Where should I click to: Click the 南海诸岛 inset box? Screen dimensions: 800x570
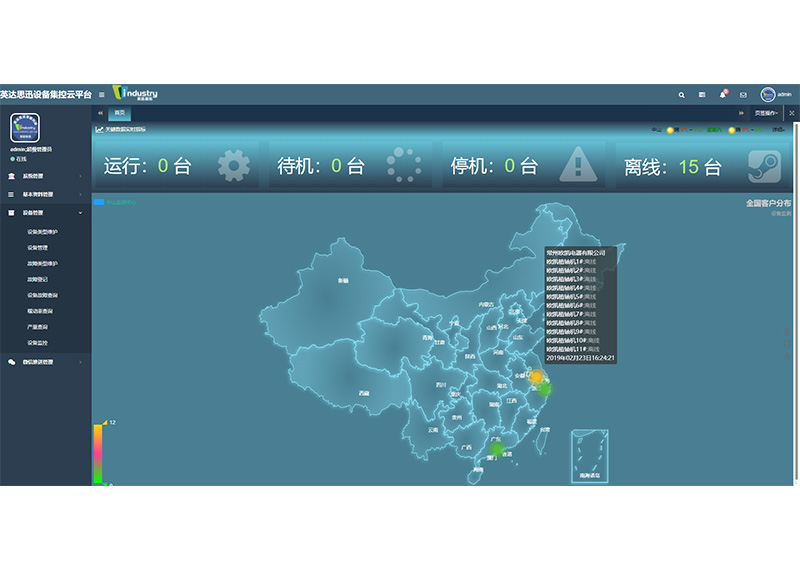pos(589,456)
